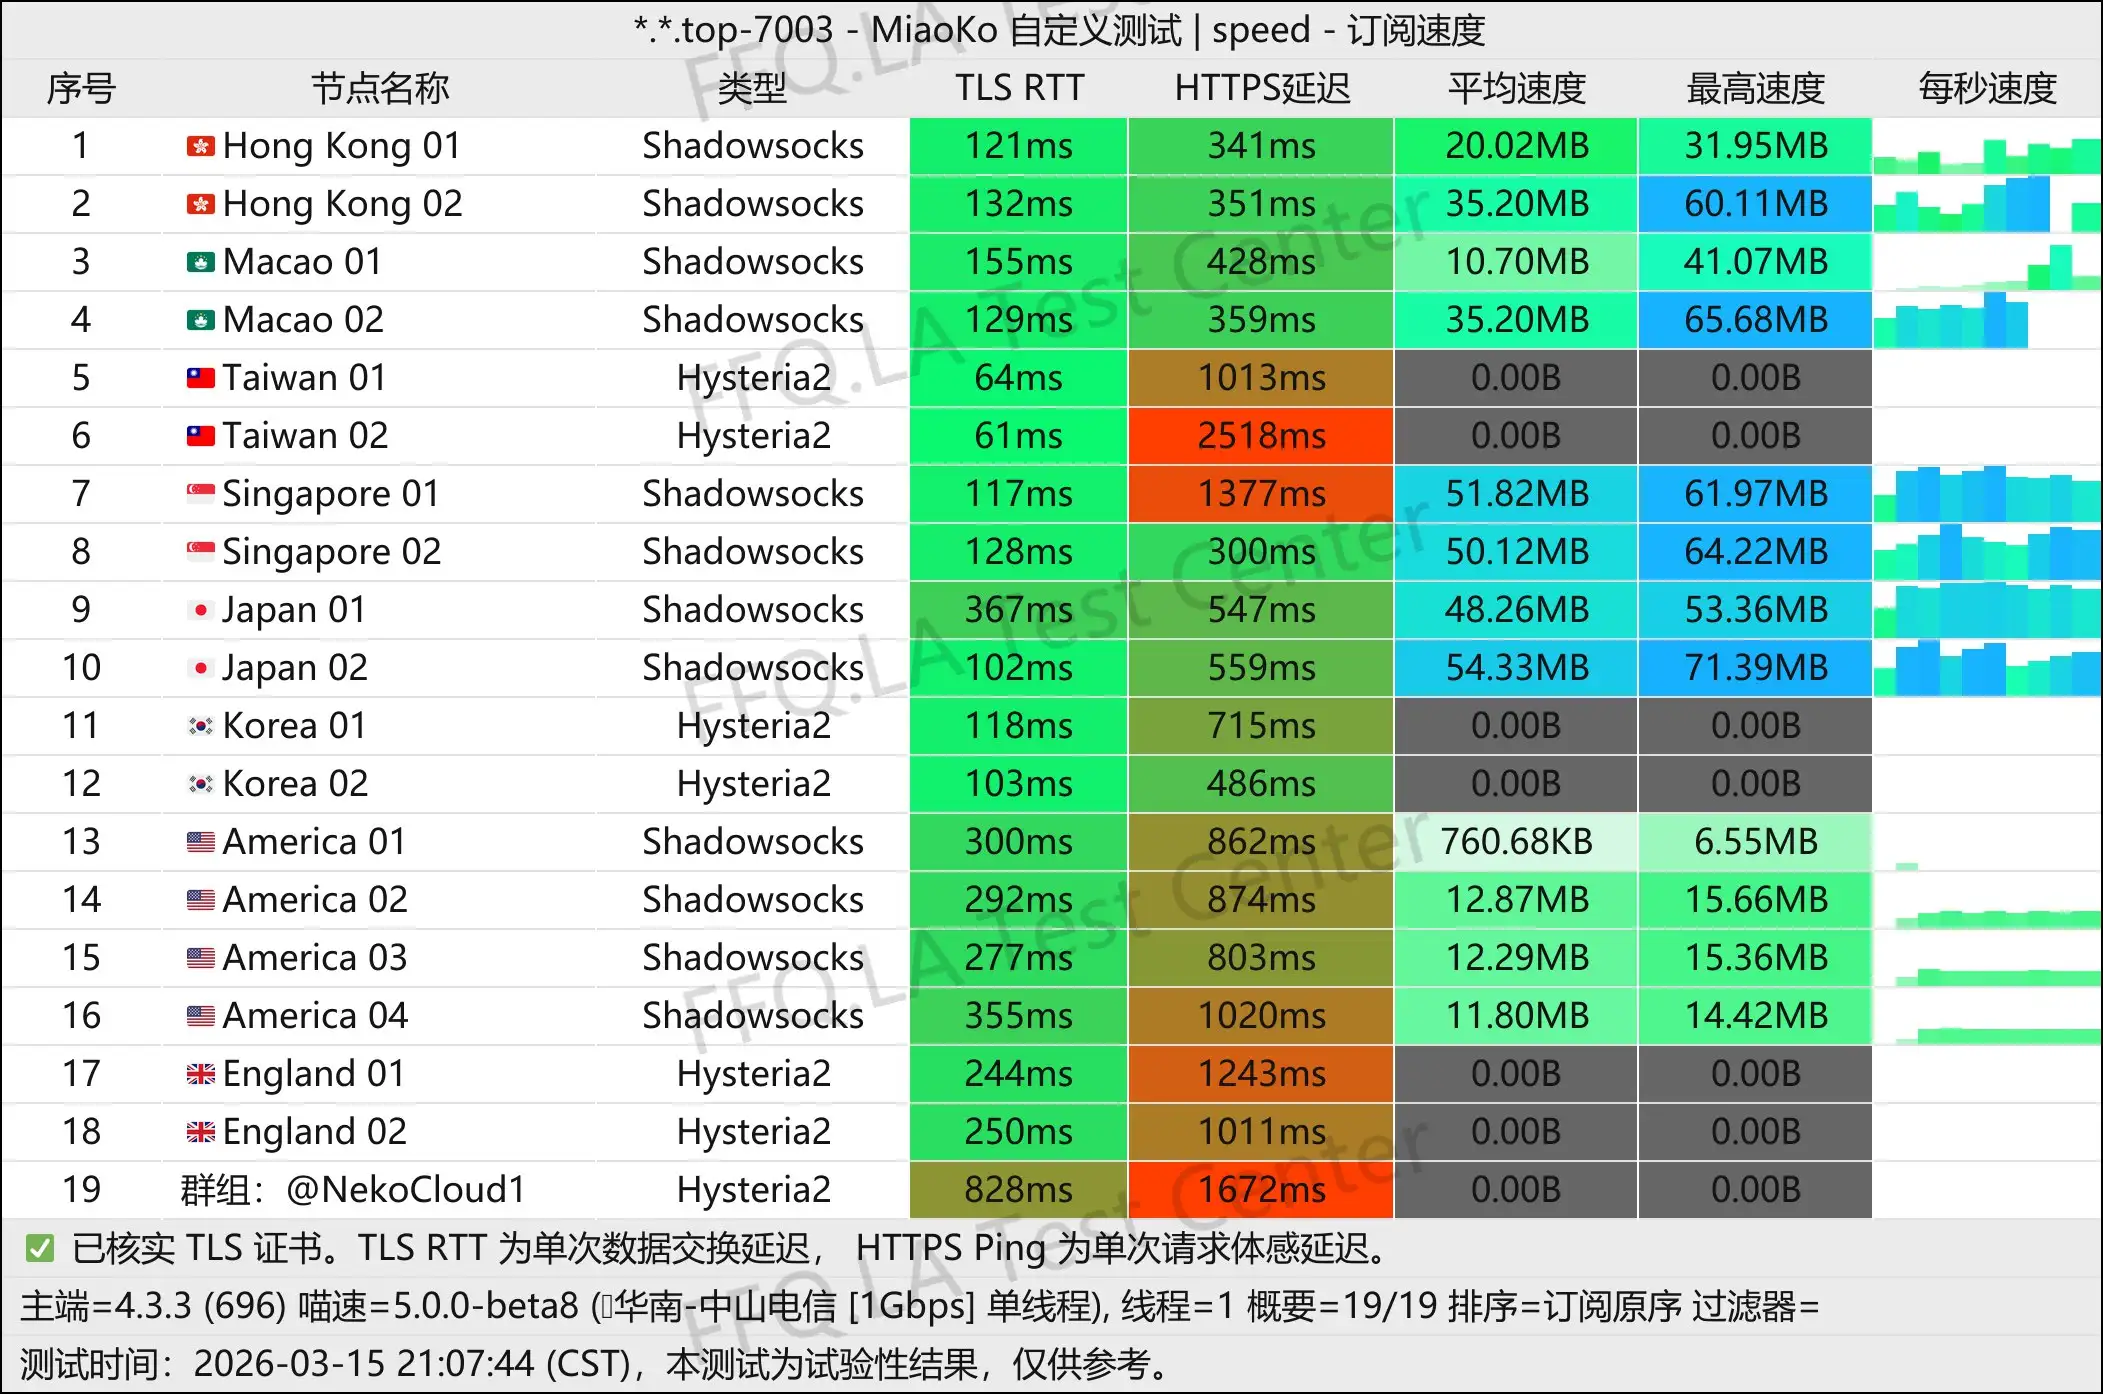2103x1394 pixels.
Task: Click the 平均速度 column header
Action: [x=1516, y=88]
